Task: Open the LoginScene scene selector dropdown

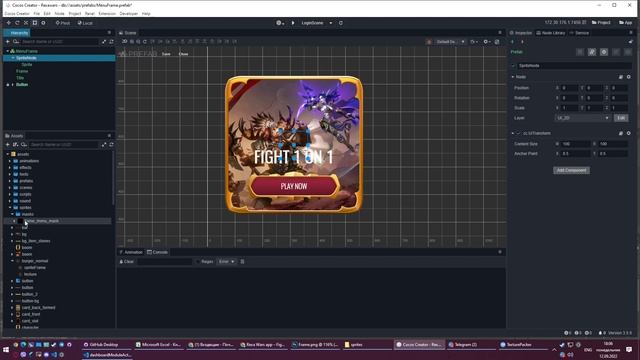Action: tap(317, 23)
